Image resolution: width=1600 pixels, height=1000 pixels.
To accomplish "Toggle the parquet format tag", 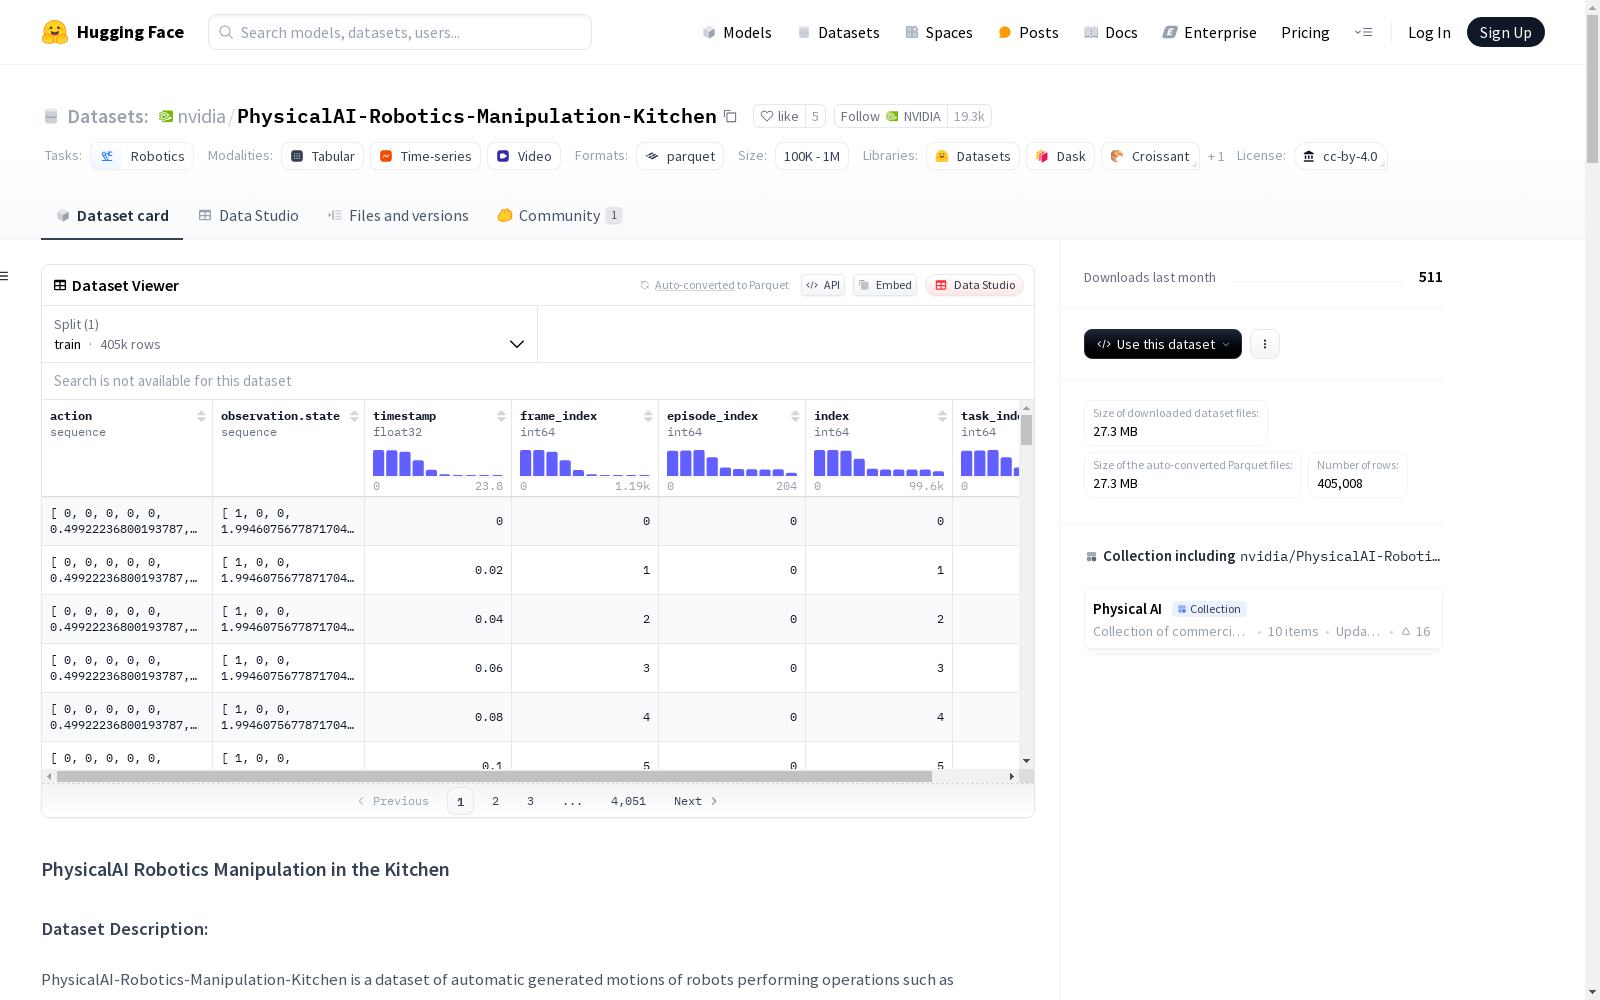I will [x=680, y=157].
